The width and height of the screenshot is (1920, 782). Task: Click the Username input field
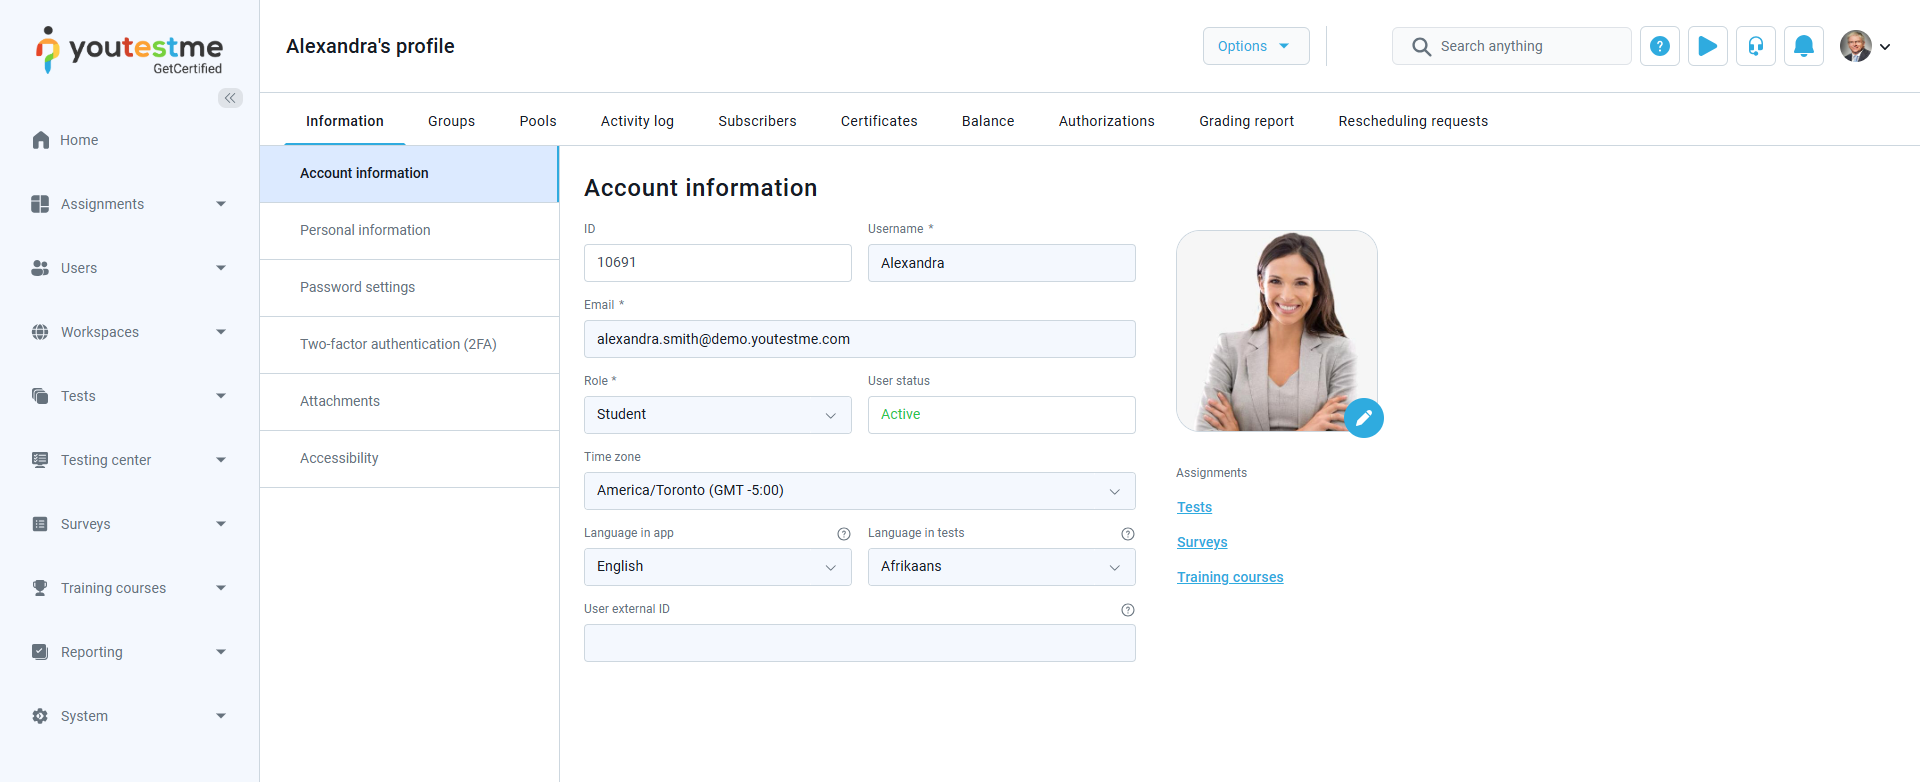point(1002,263)
